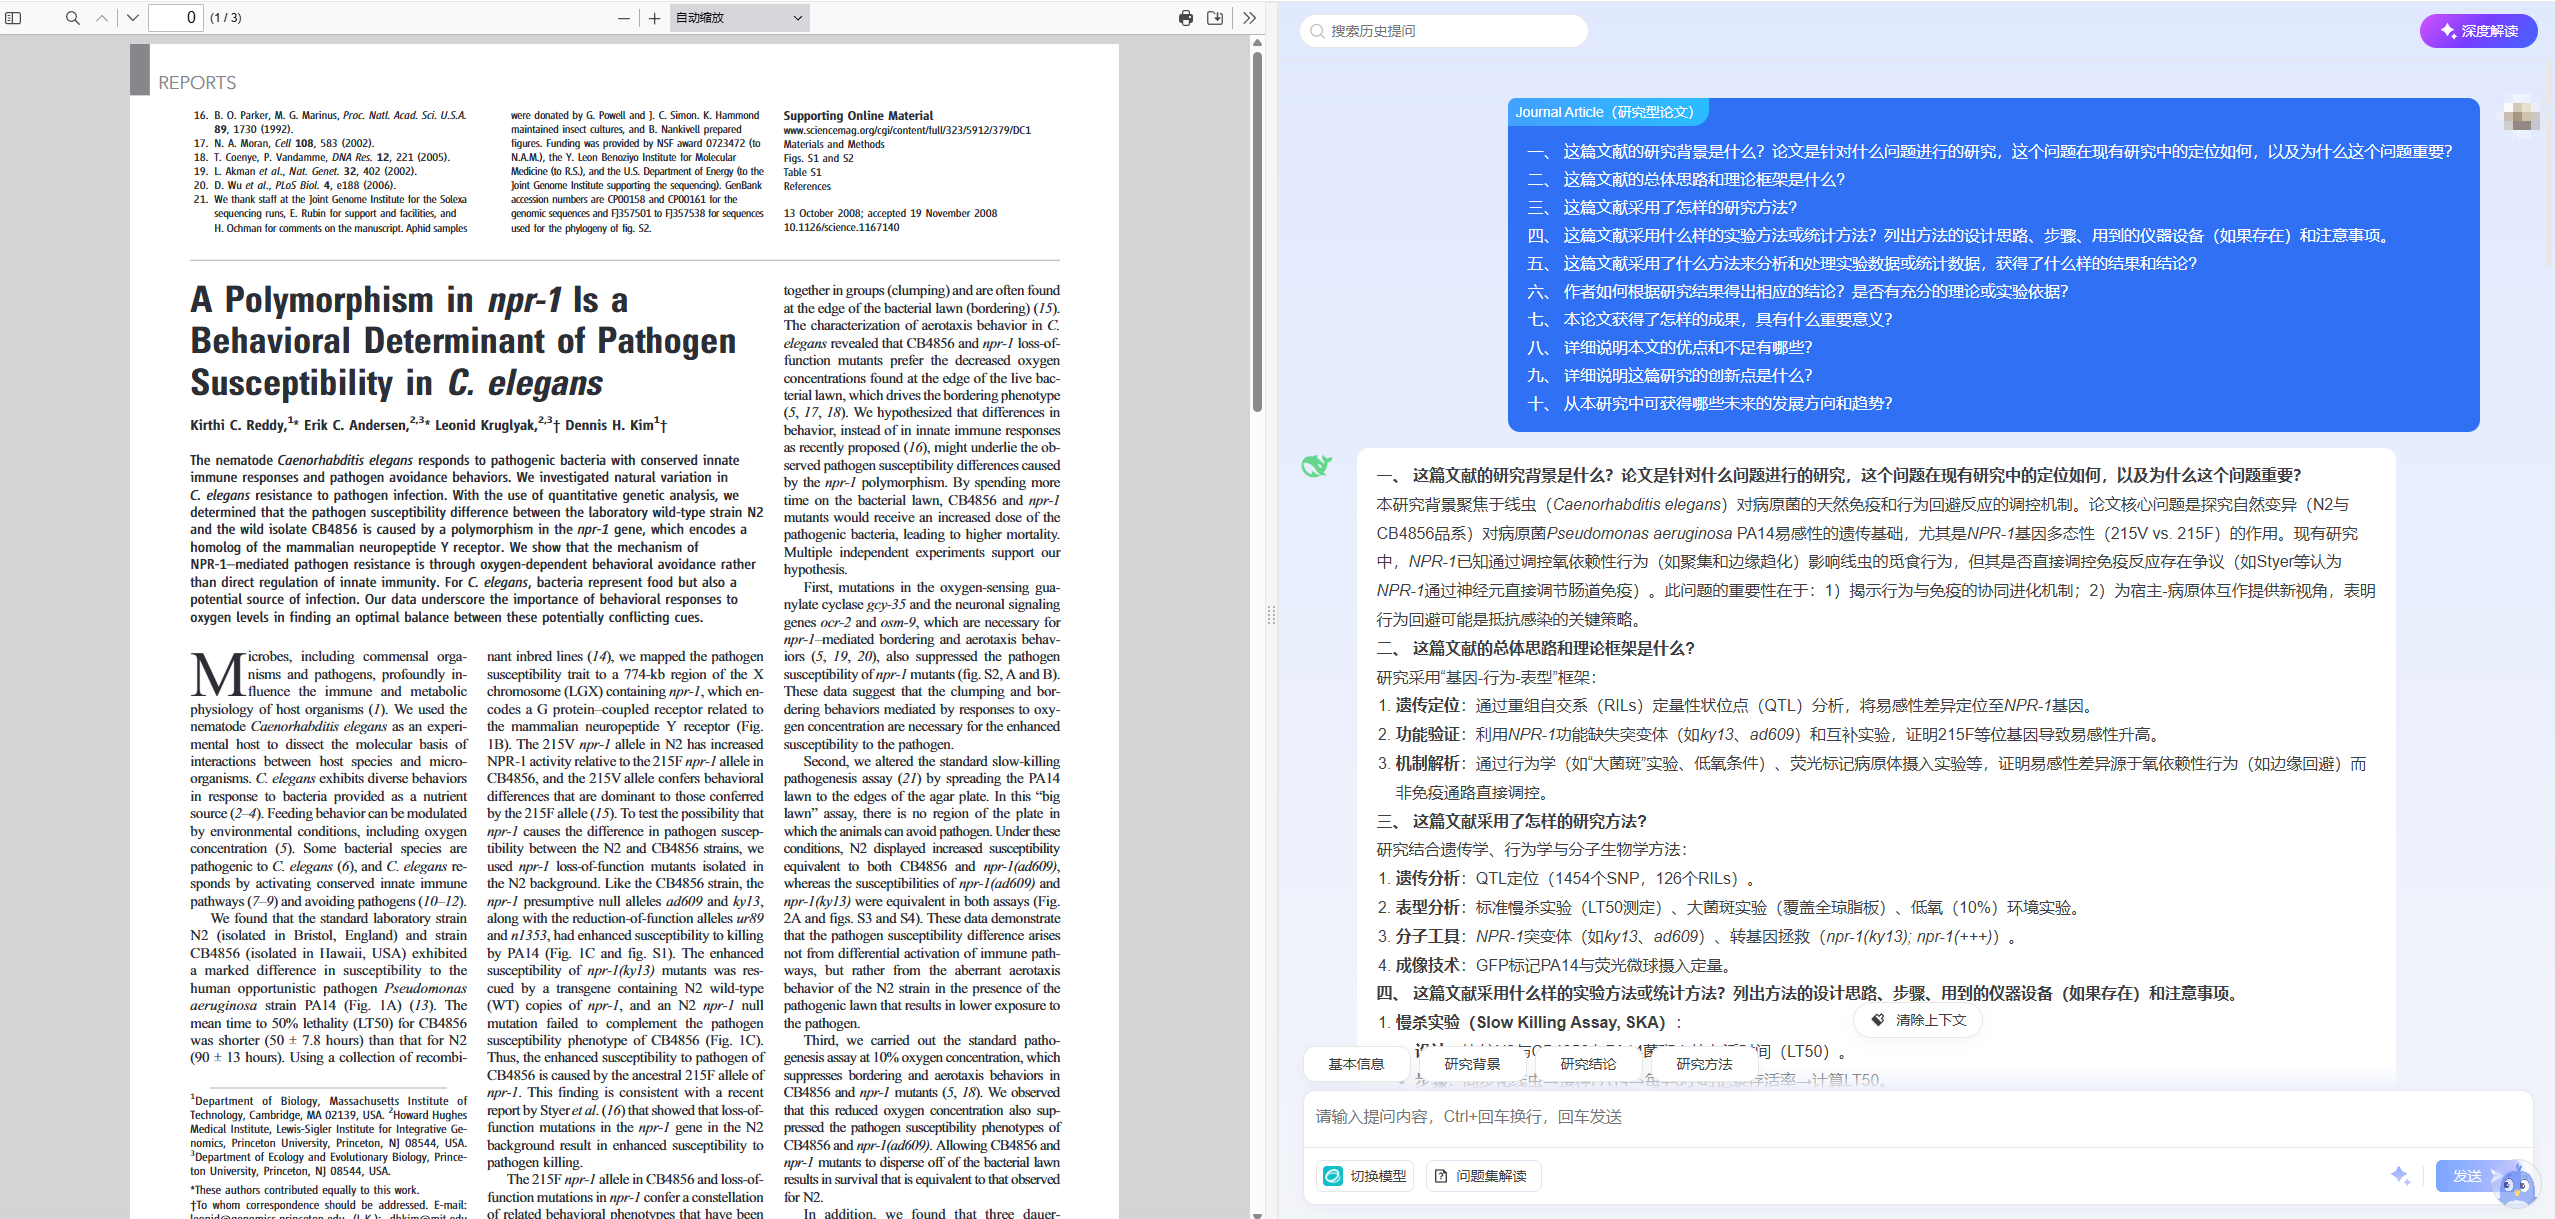Zoom out the PDF document
The width and height of the screenshot is (2555, 1219).
tap(624, 18)
